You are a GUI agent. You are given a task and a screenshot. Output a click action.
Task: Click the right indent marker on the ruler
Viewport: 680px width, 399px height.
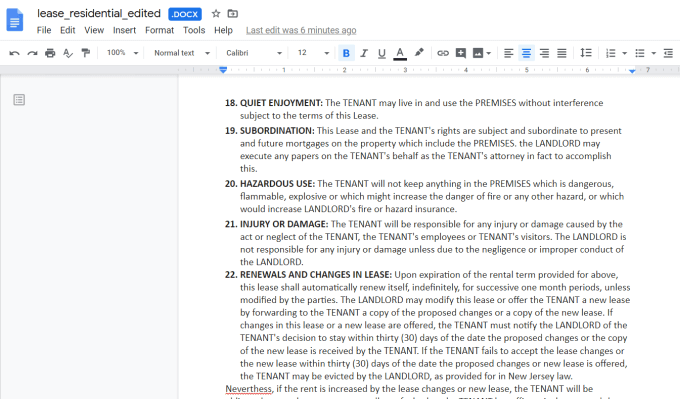632,71
